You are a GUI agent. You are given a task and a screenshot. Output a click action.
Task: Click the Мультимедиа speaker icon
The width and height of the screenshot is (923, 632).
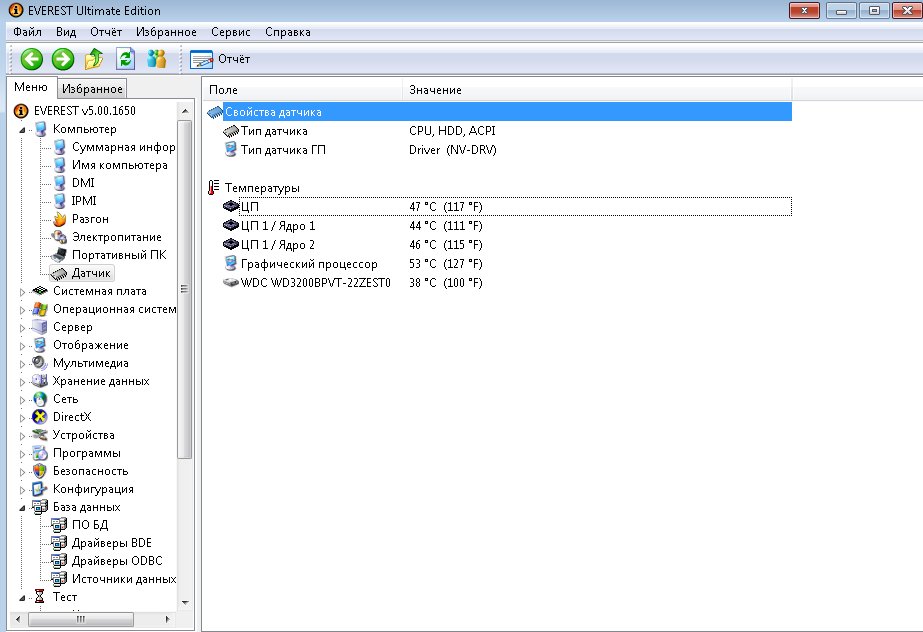point(40,363)
